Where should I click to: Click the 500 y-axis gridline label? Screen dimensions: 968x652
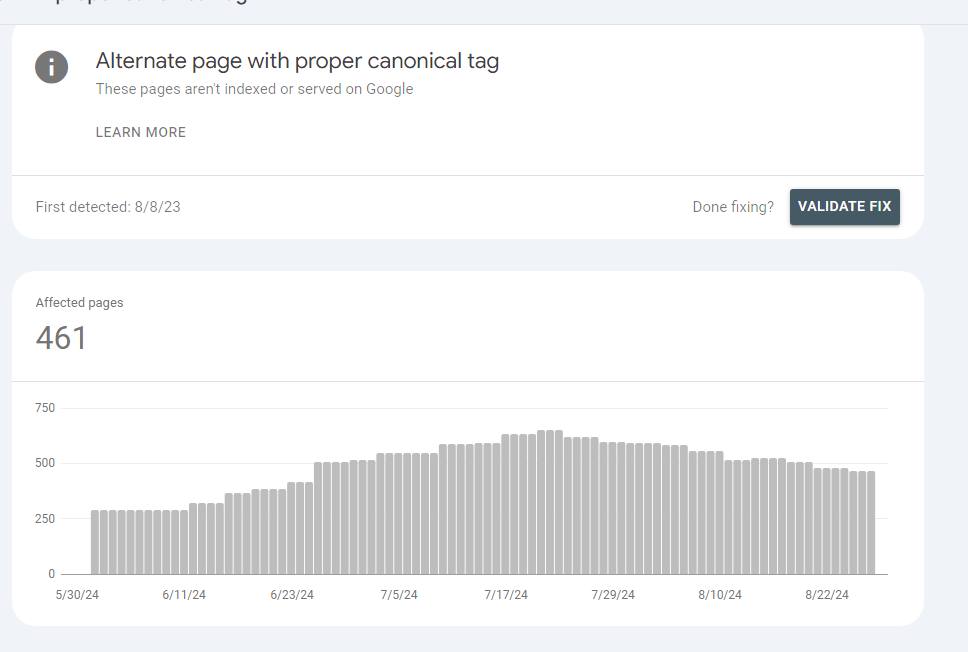pyautogui.click(x=45, y=463)
